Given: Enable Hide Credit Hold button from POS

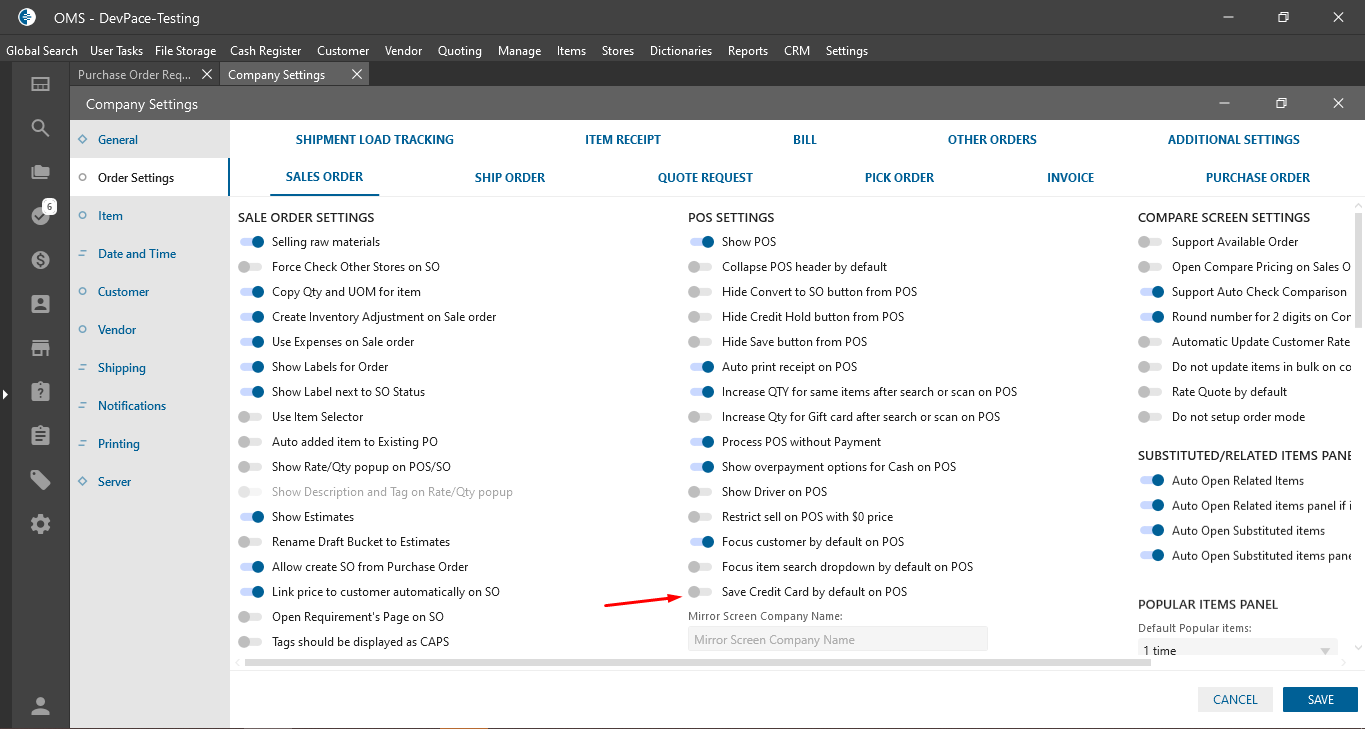Looking at the screenshot, I should click(x=702, y=317).
